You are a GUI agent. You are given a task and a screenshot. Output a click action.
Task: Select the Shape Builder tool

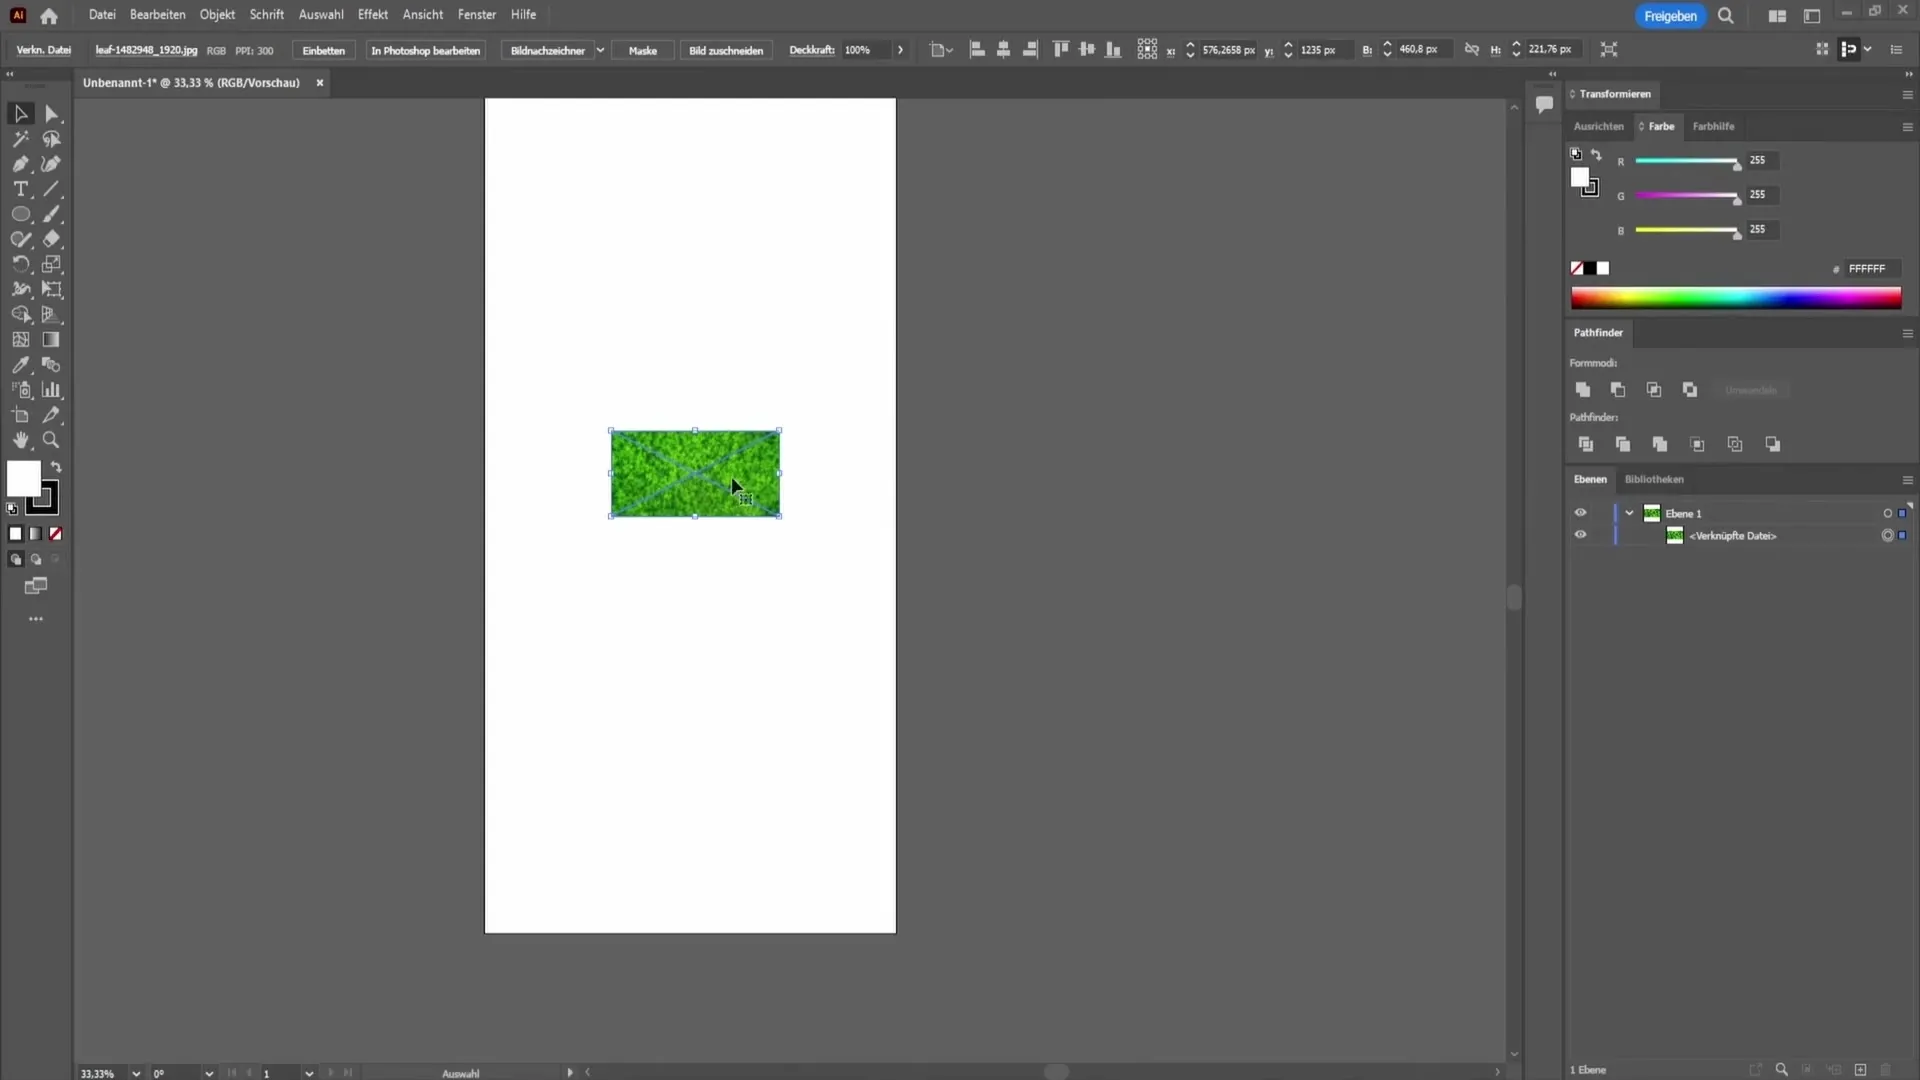click(20, 314)
